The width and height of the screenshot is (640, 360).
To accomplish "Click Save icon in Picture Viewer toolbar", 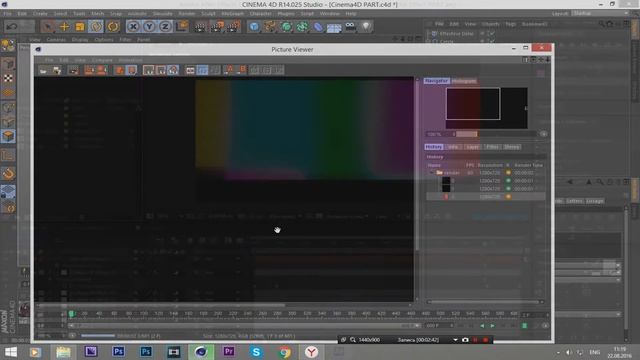I will [57, 70].
